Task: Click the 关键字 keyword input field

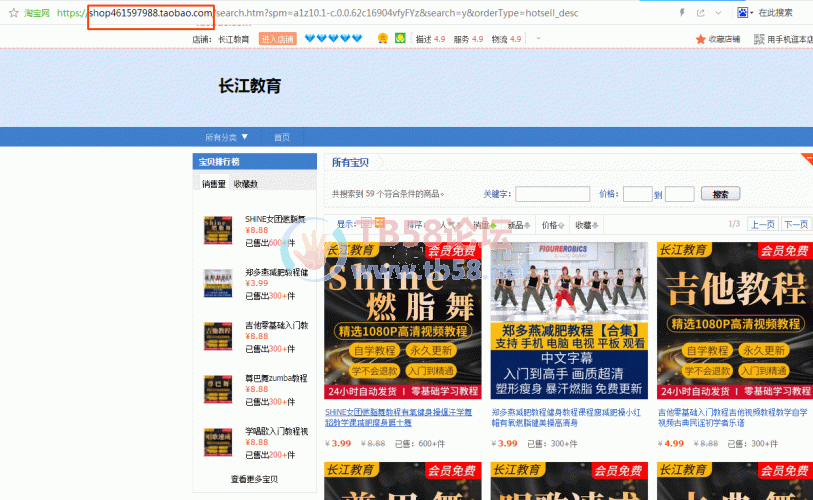Action: click(552, 194)
